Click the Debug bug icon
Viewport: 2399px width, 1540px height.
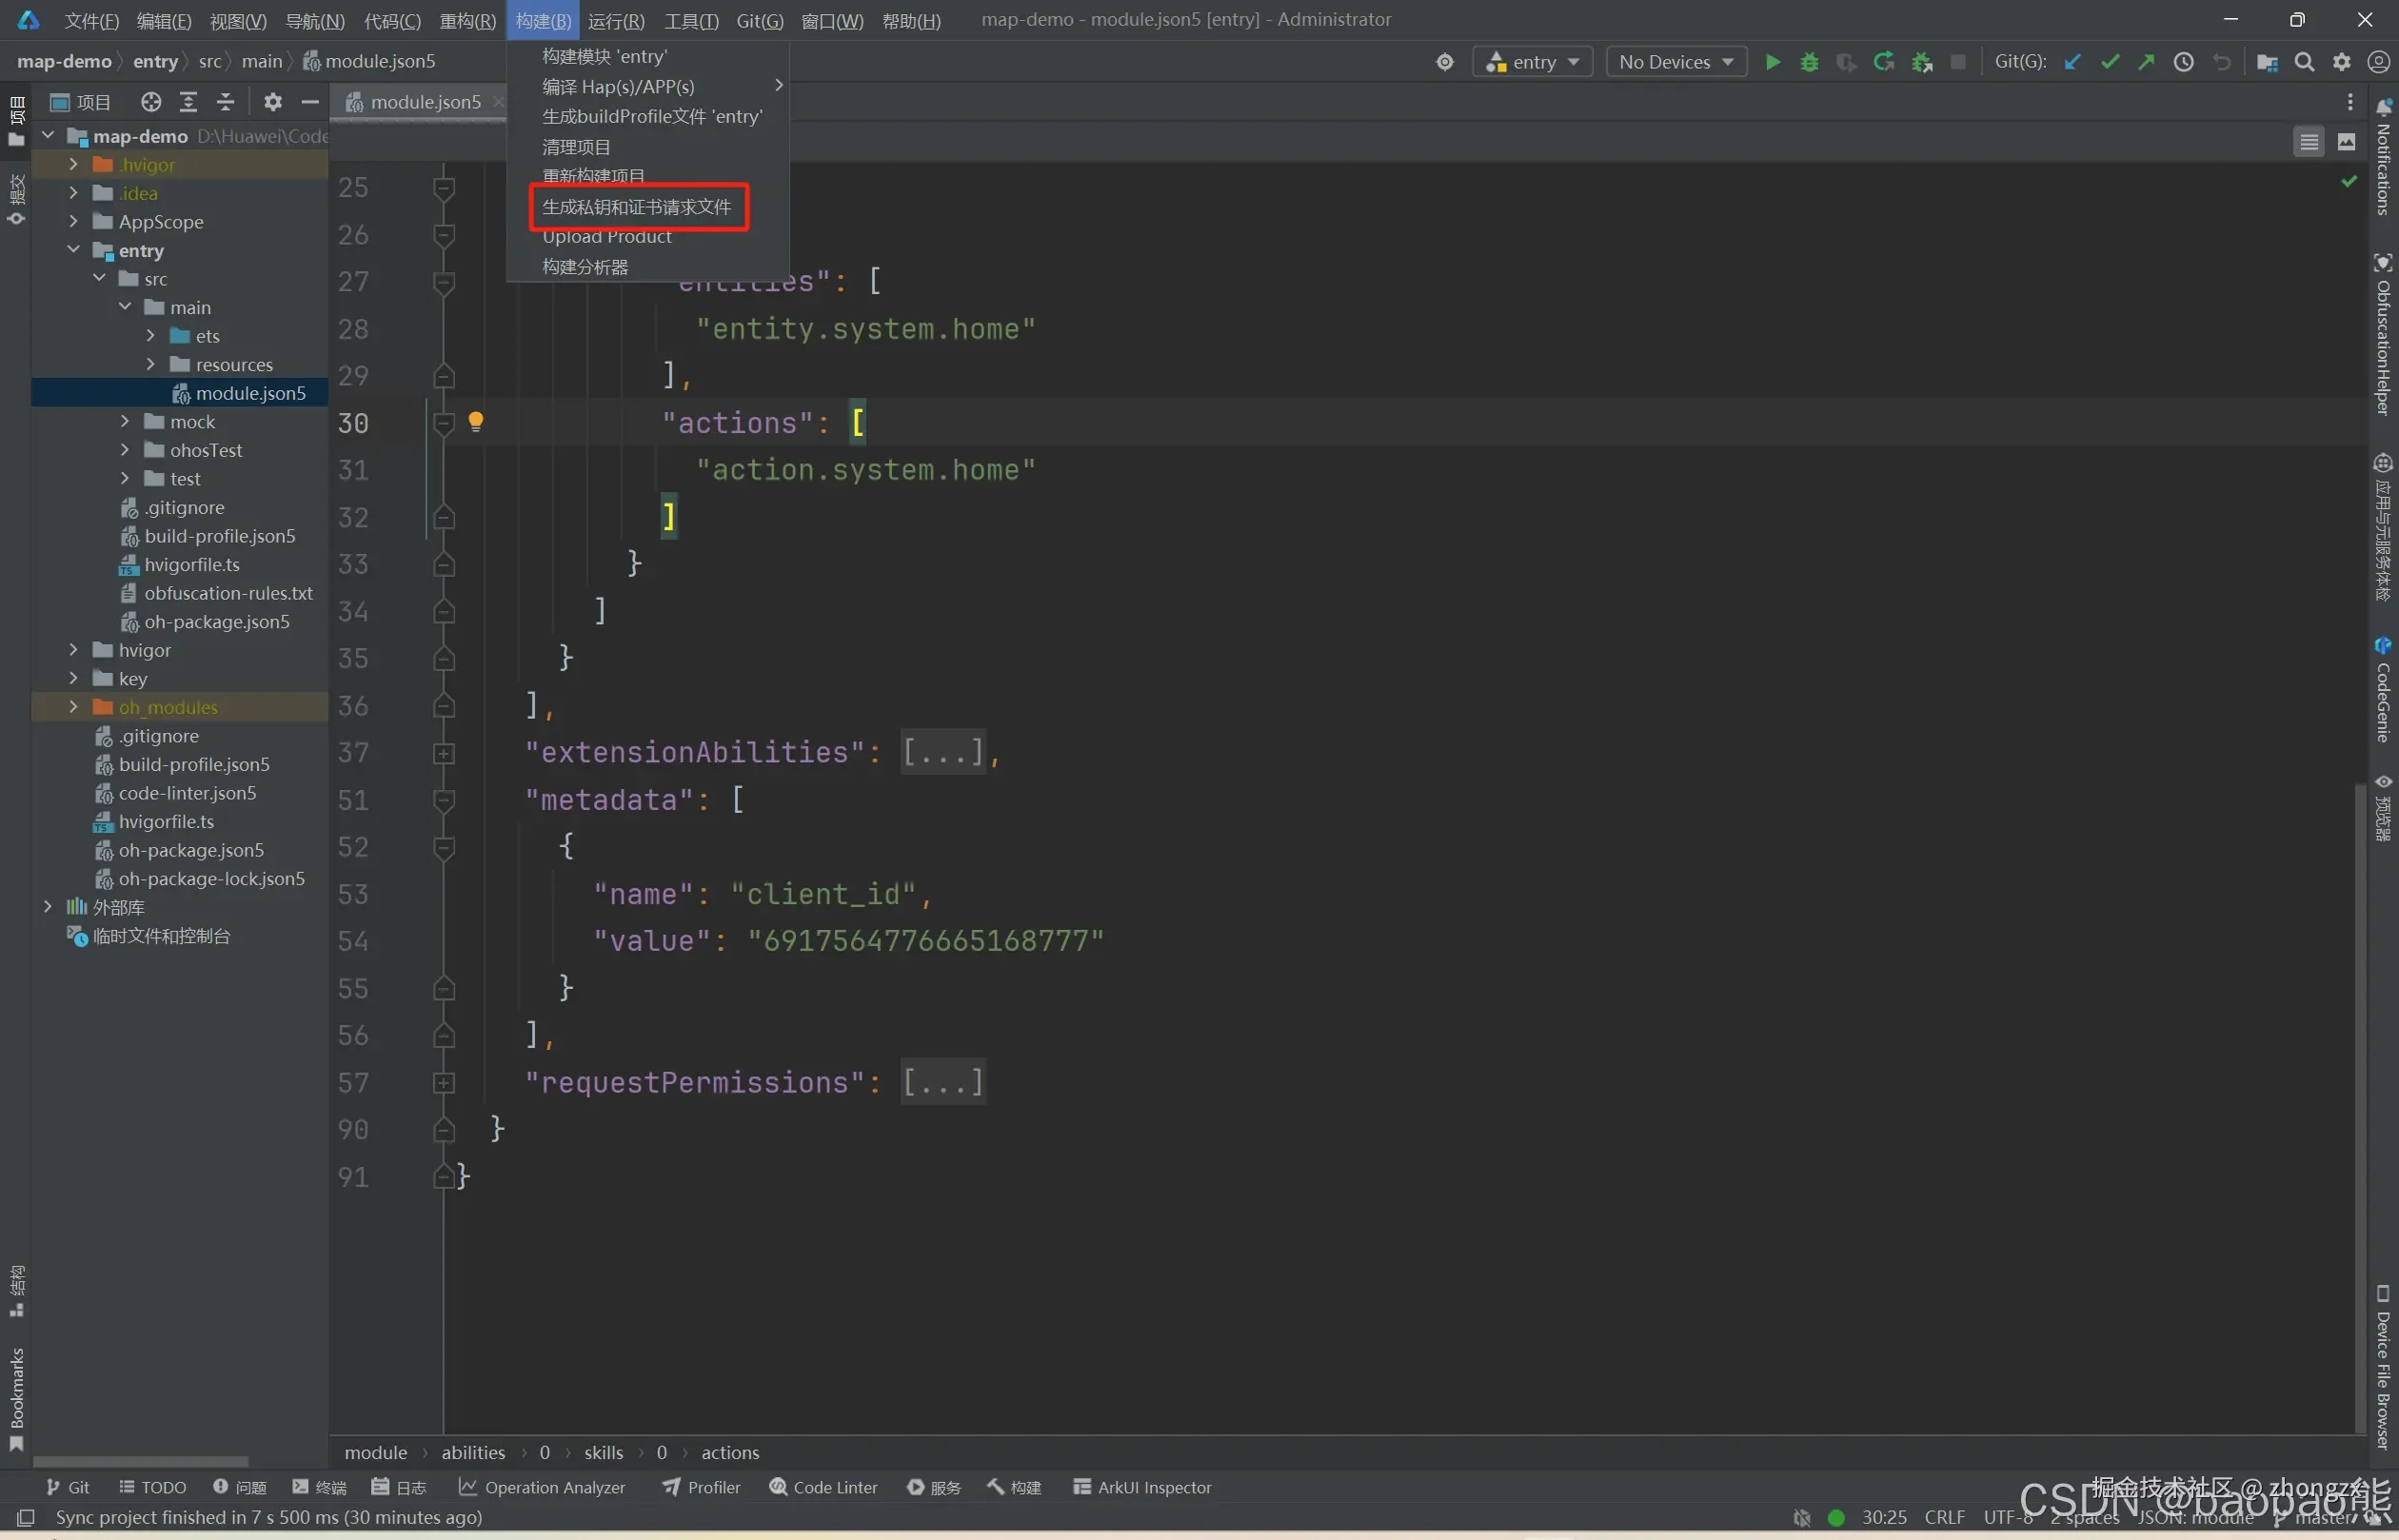(1809, 62)
